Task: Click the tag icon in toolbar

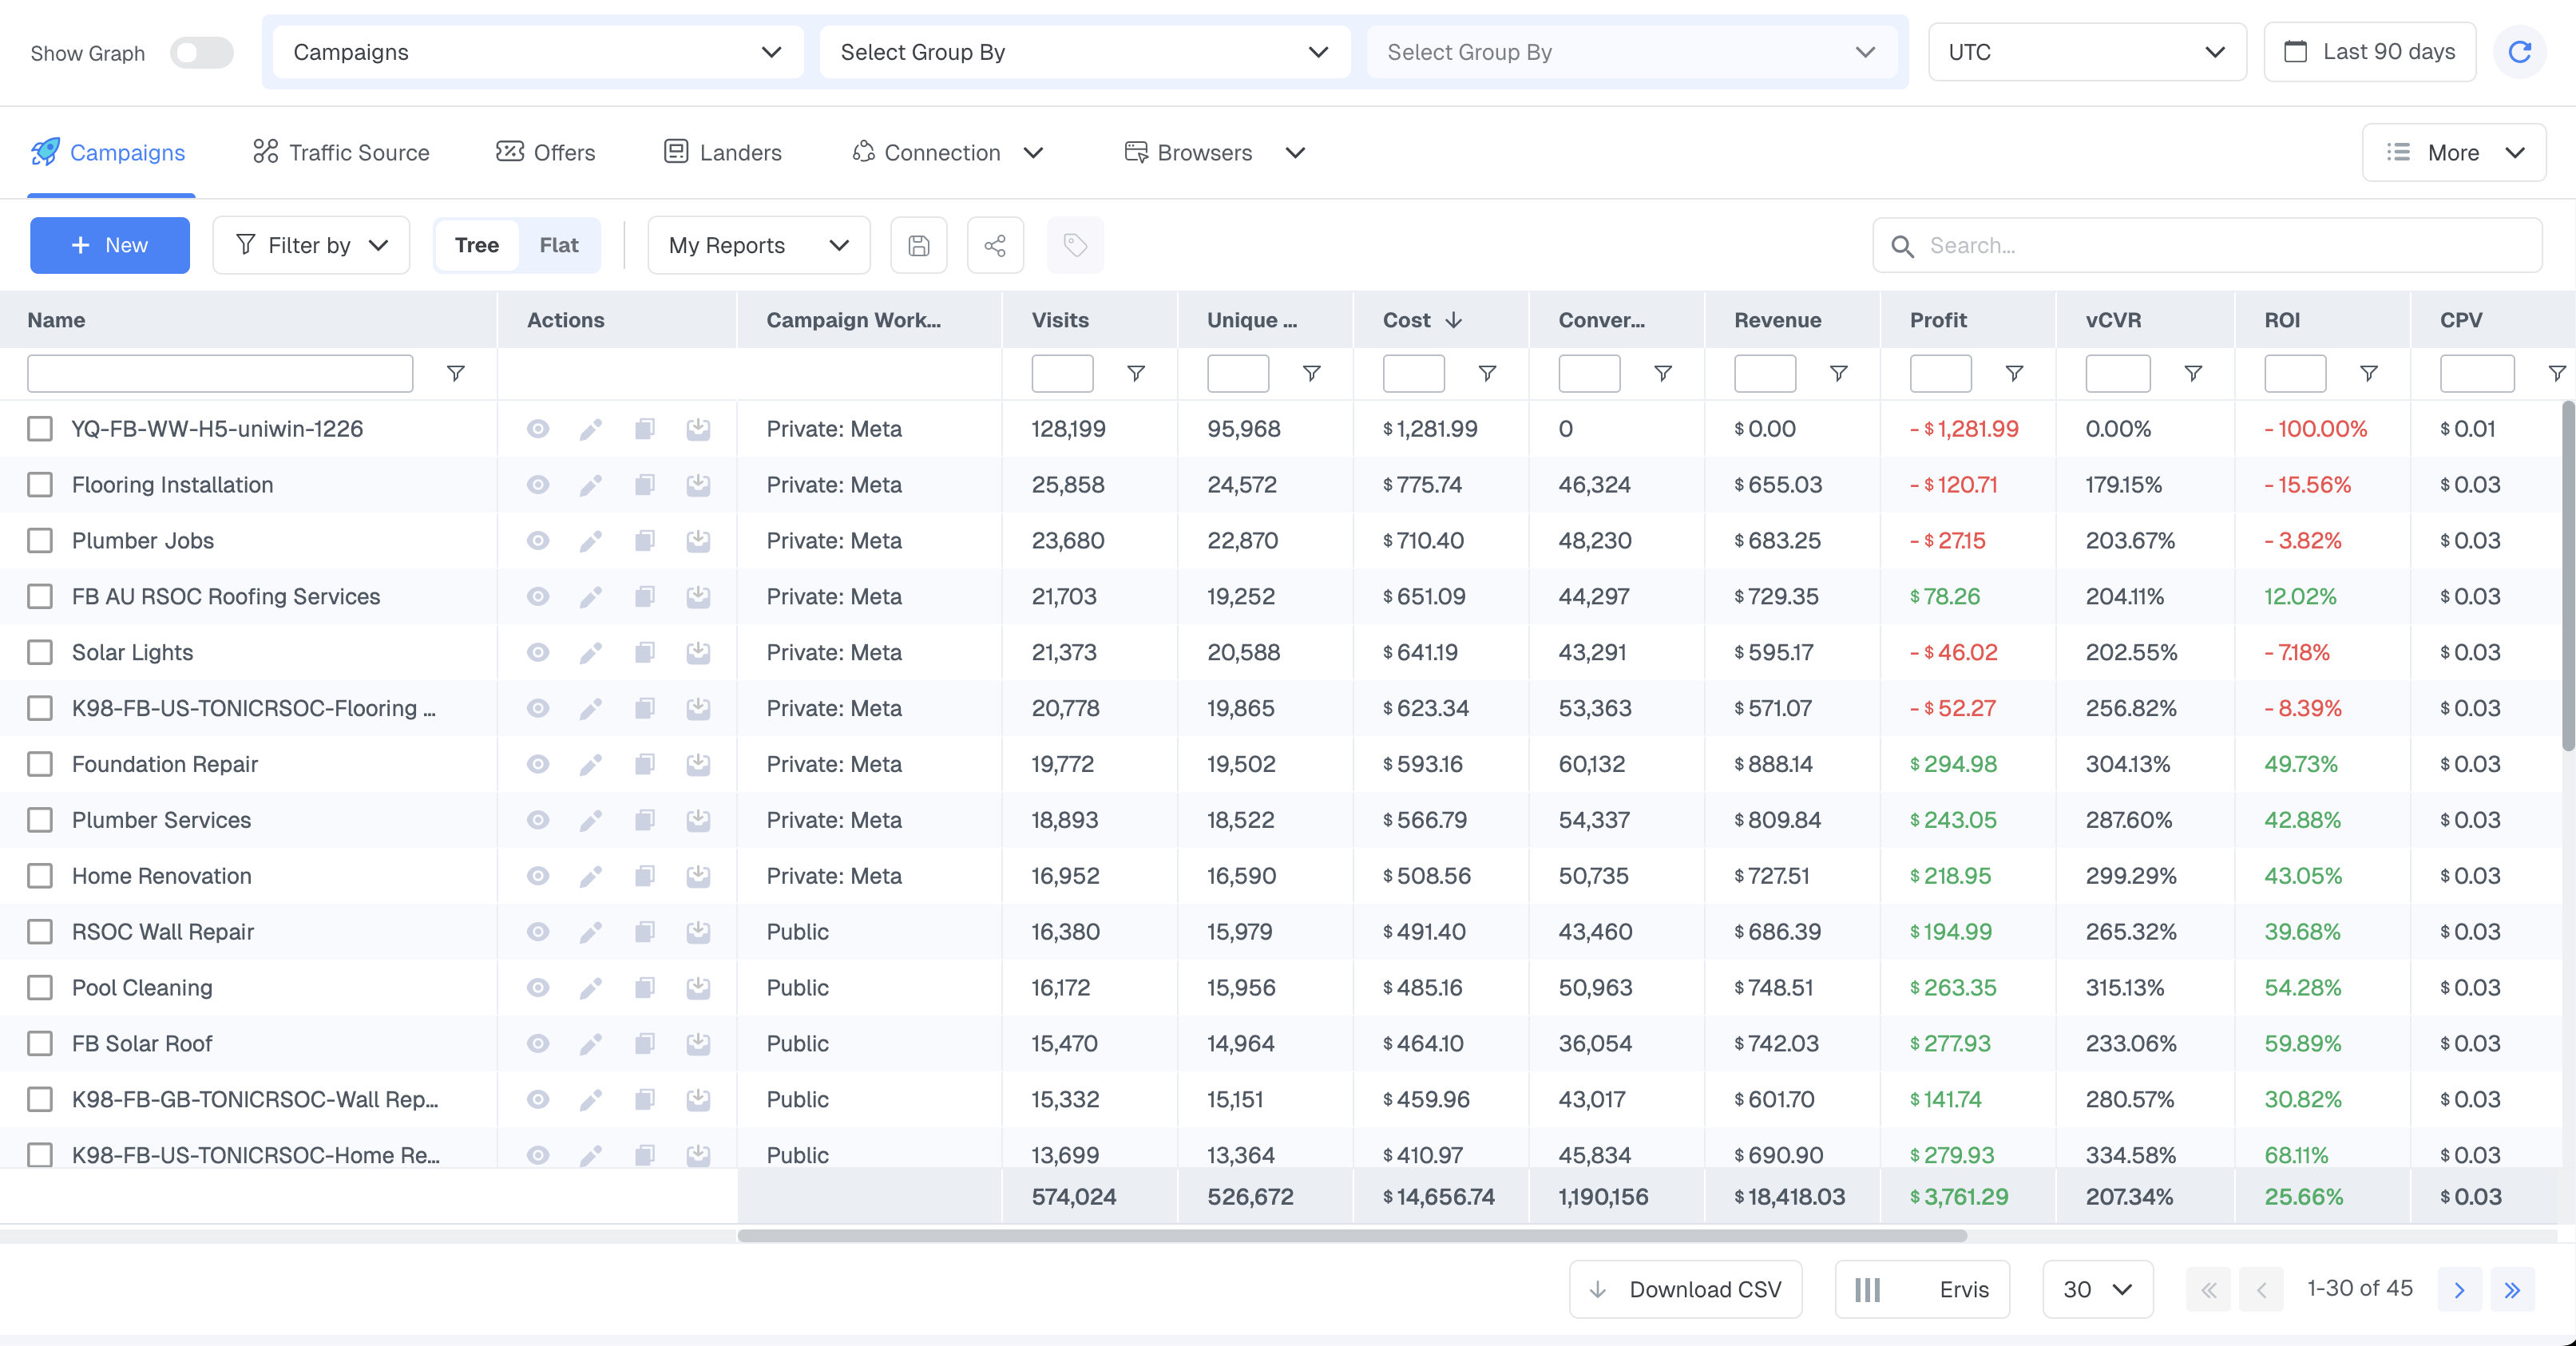Action: click(x=1074, y=245)
